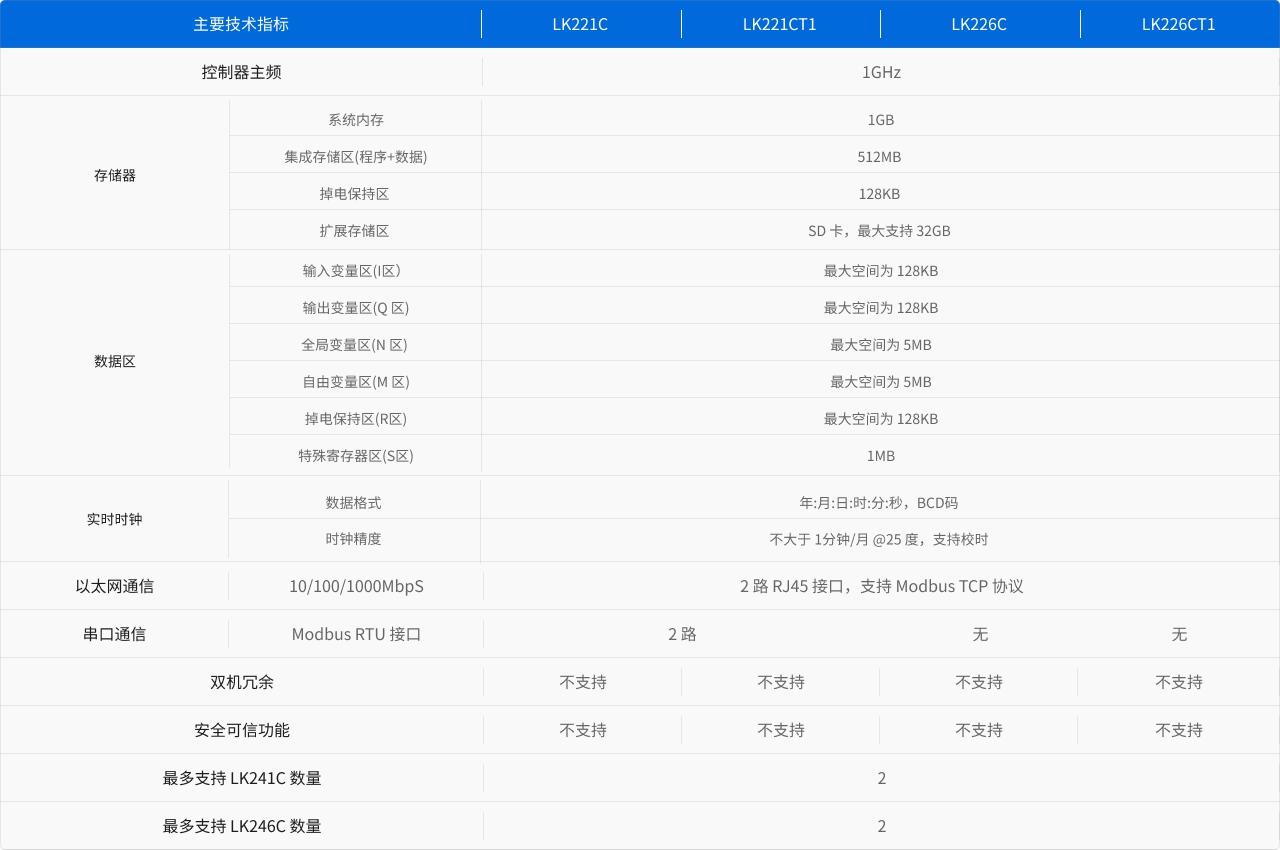The height and width of the screenshot is (850, 1280).
Task: Click '年:月:日:时:分:秒，BCD码' value
Action: (879, 503)
